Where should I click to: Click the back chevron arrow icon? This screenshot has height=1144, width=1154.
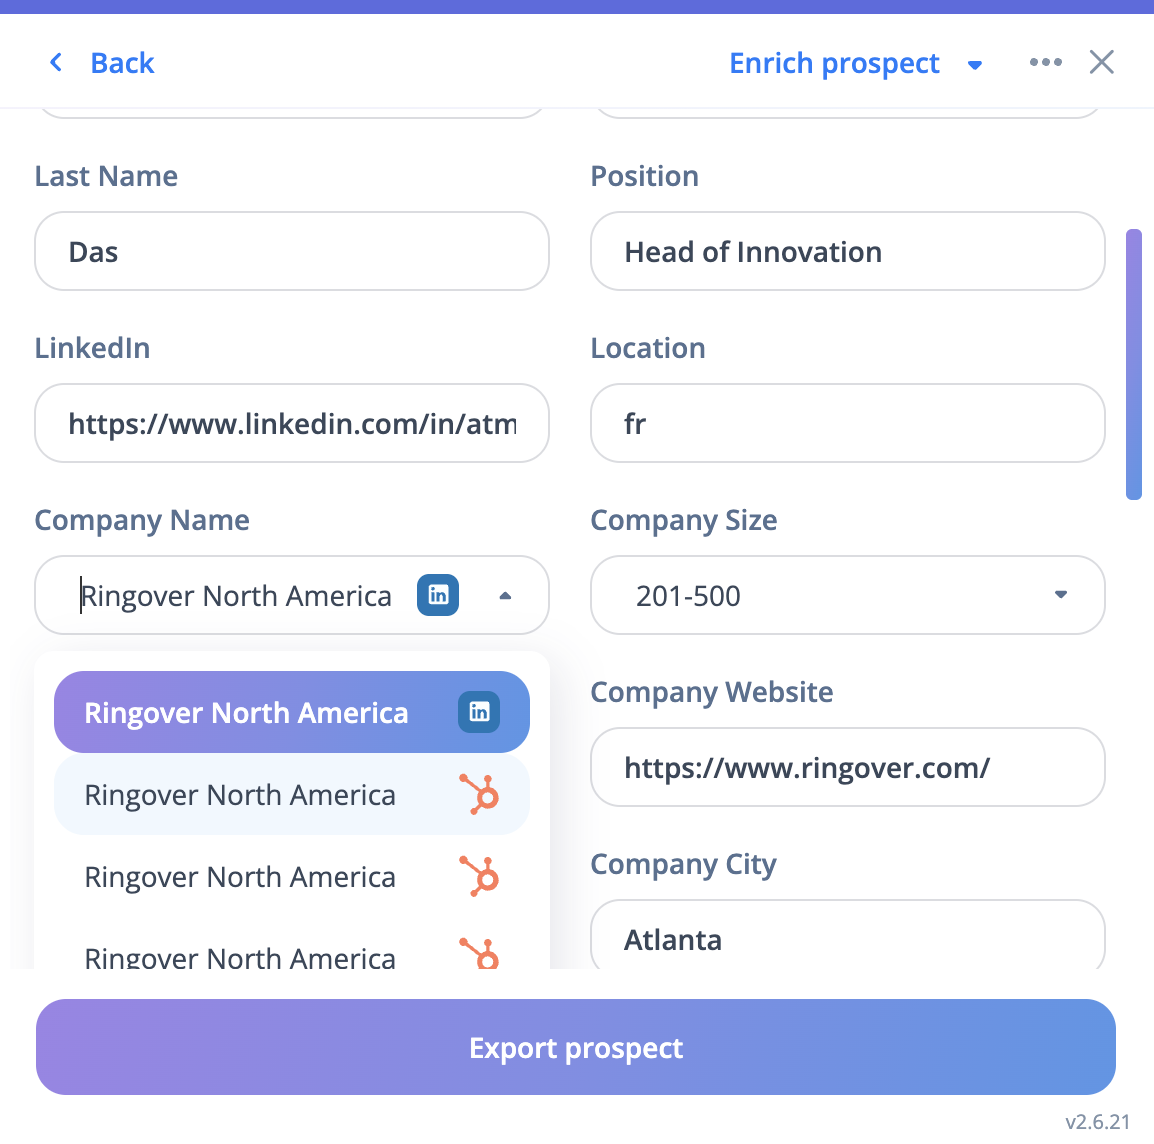(56, 63)
